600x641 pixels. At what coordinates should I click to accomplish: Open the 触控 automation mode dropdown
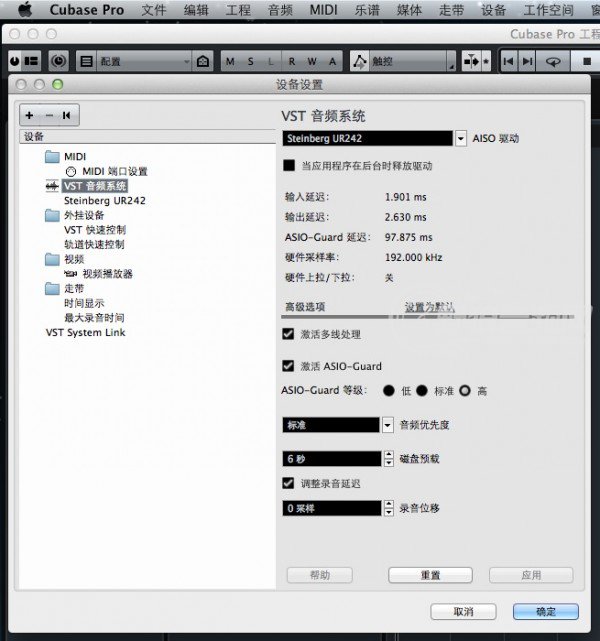point(412,61)
